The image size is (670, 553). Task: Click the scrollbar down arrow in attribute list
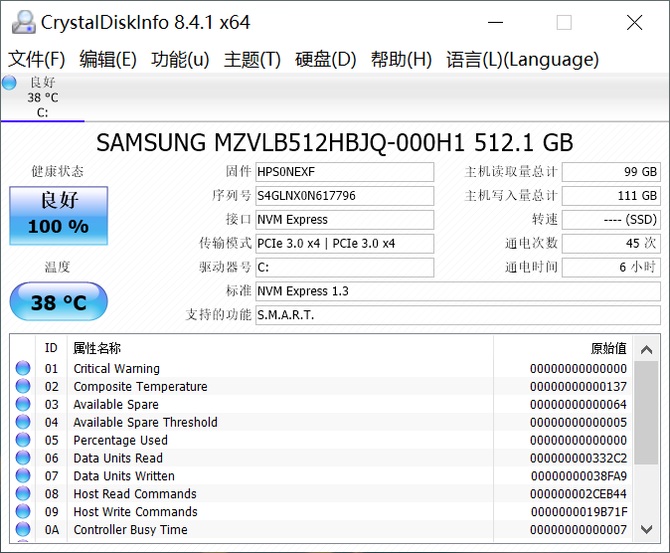646,529
